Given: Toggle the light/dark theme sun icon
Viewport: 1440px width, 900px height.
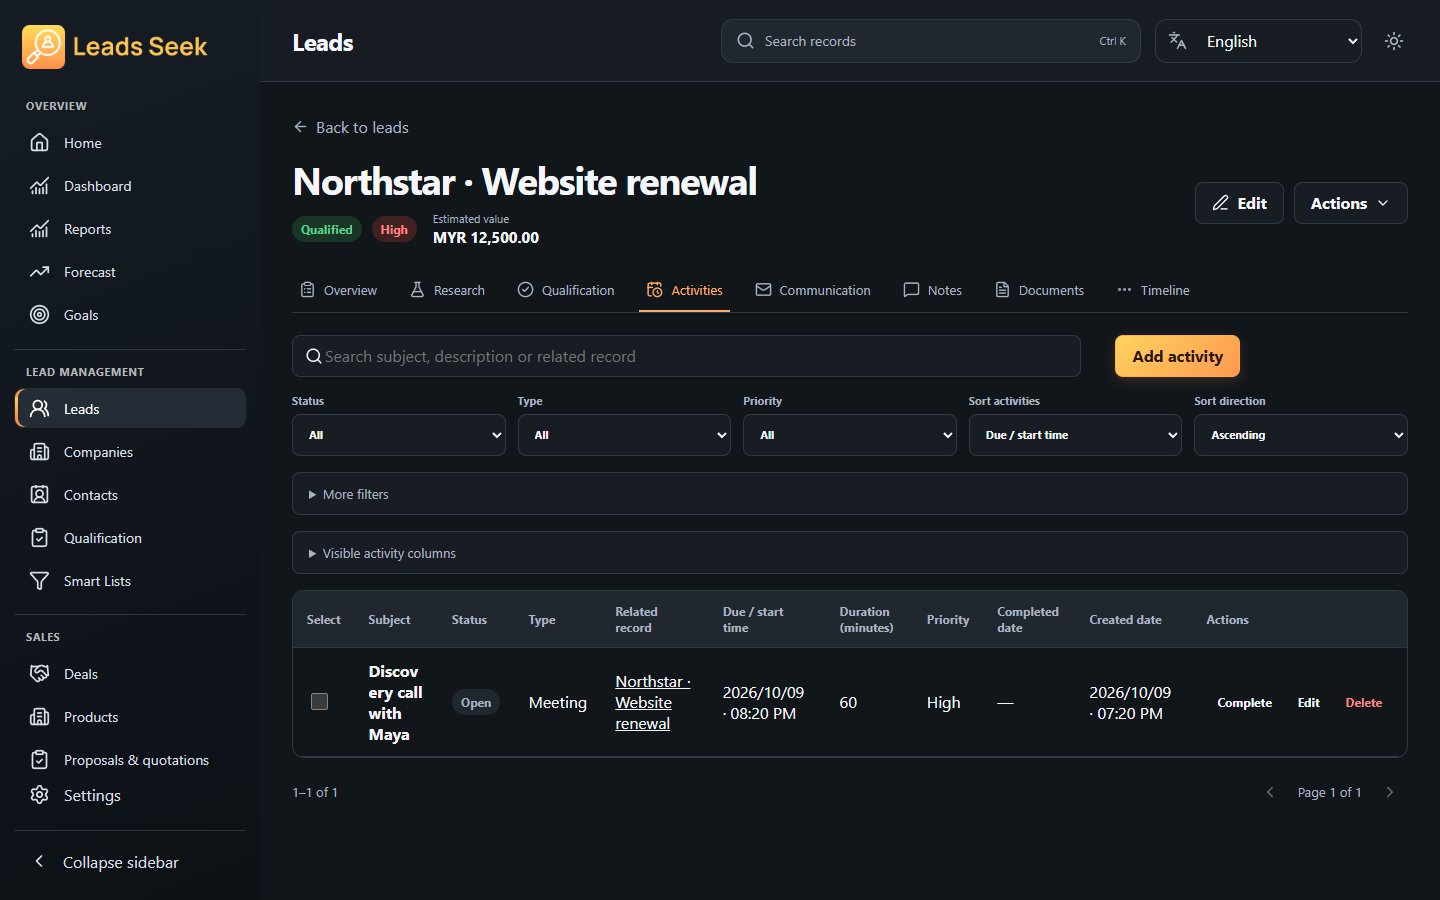Looking at the screenshot, I should point(1394,41).
